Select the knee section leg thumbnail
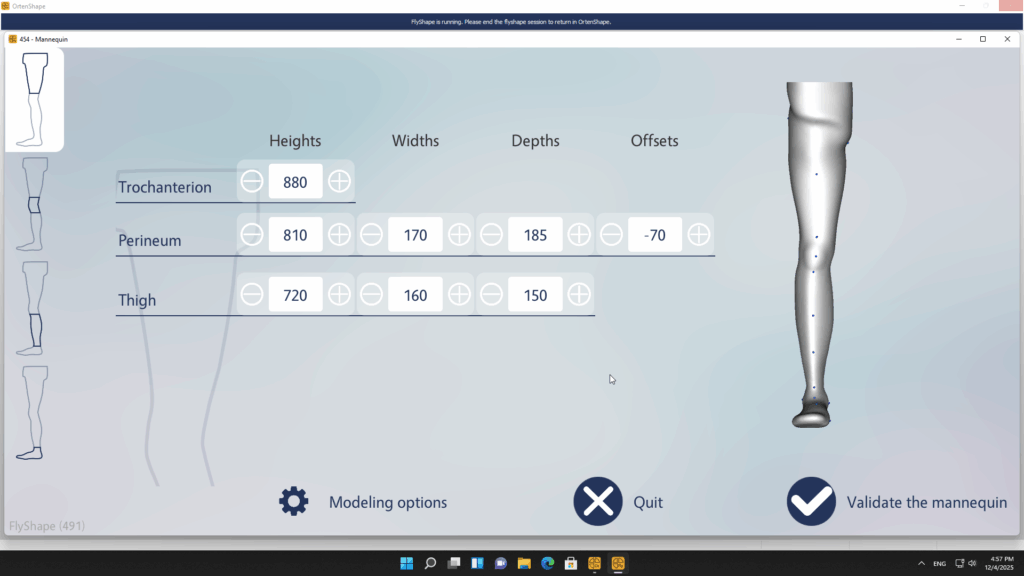Viewport: 1024px width, 576px height. (34, 204)
